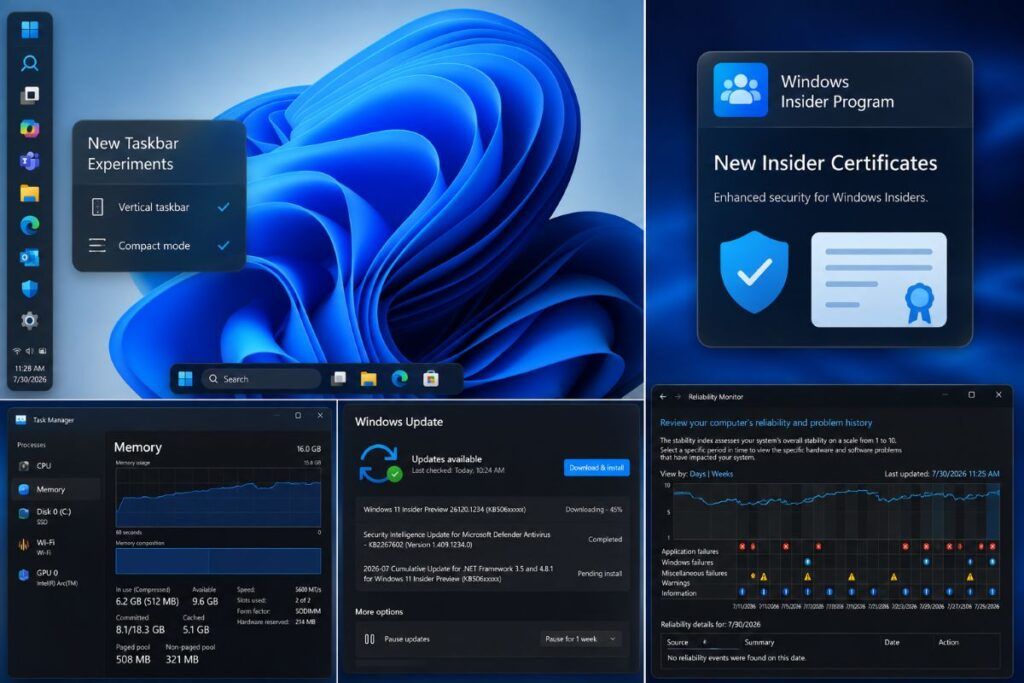Image resolution: width=1024 pixels, height=683 pixels.
Task: Click the More options heading
Action: 379,612
